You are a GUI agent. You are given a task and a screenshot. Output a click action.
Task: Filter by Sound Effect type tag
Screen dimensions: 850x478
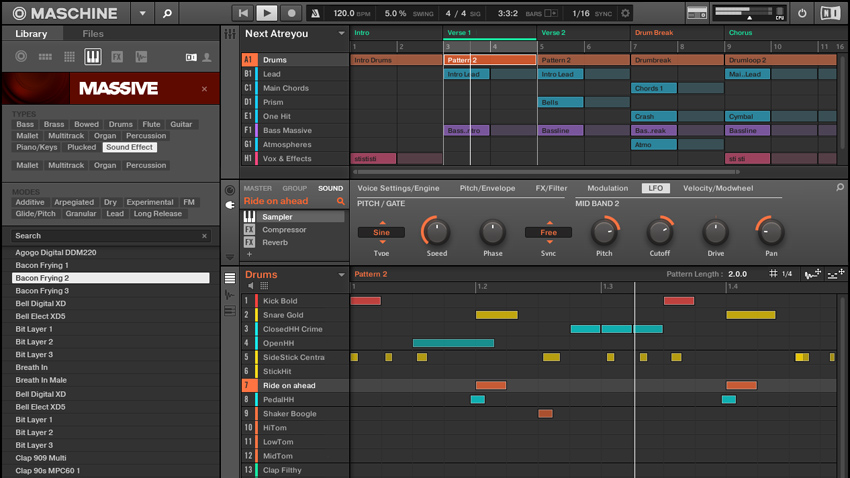click(x=130, y=147)
